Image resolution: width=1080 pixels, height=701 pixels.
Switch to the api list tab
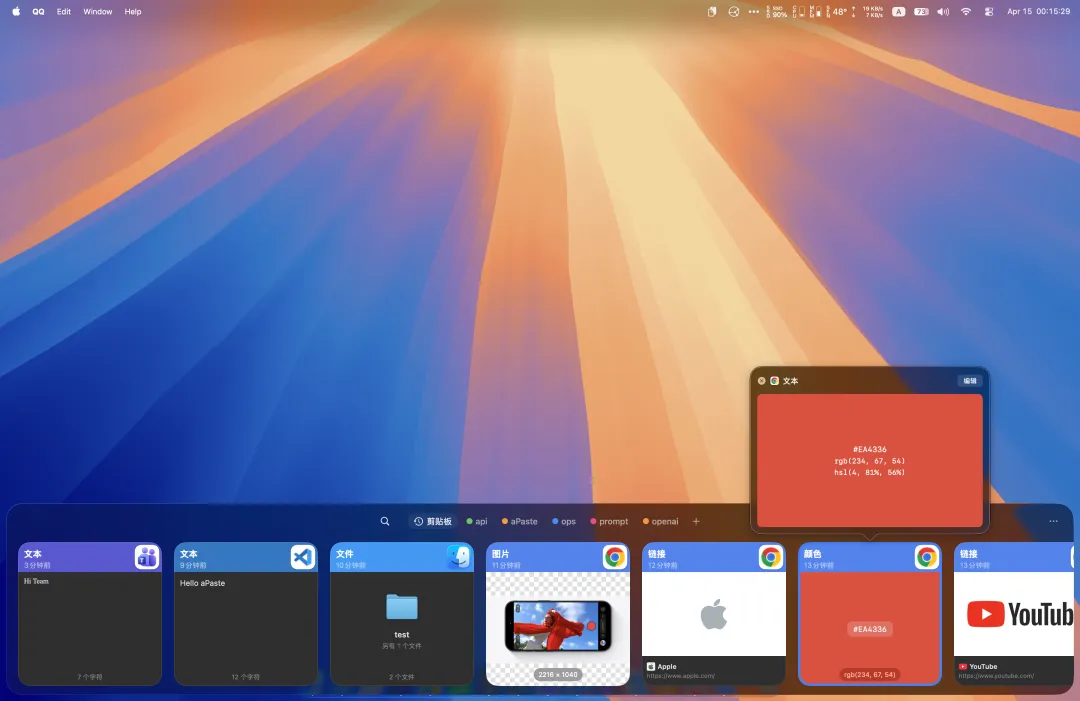click(477, 521)
